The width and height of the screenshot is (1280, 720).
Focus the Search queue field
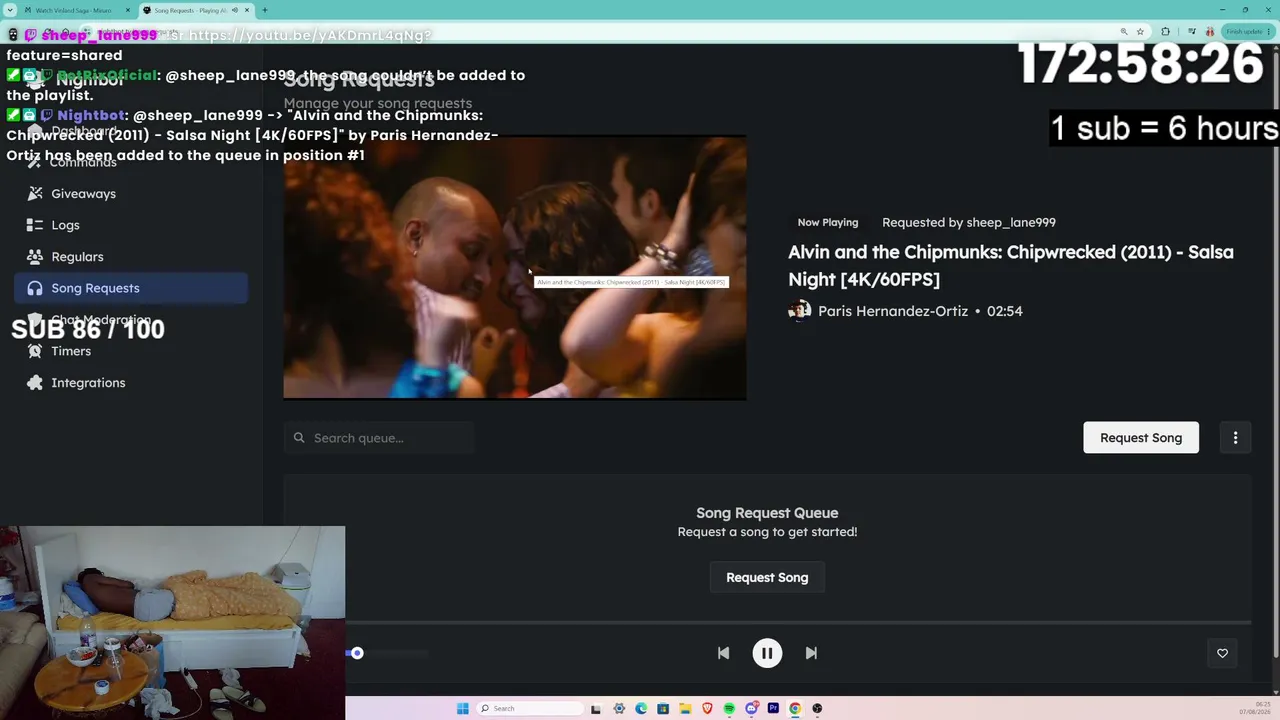pyautogui.click(x=379, y=438)
